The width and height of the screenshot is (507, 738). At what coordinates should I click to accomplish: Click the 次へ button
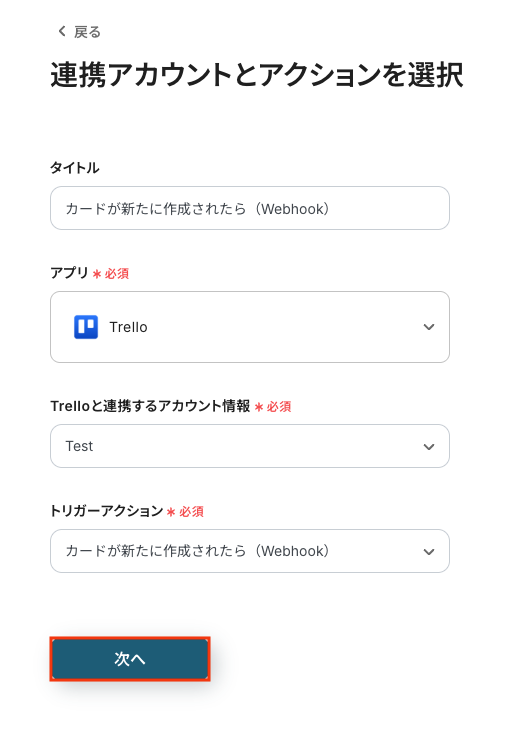[130, 658]
